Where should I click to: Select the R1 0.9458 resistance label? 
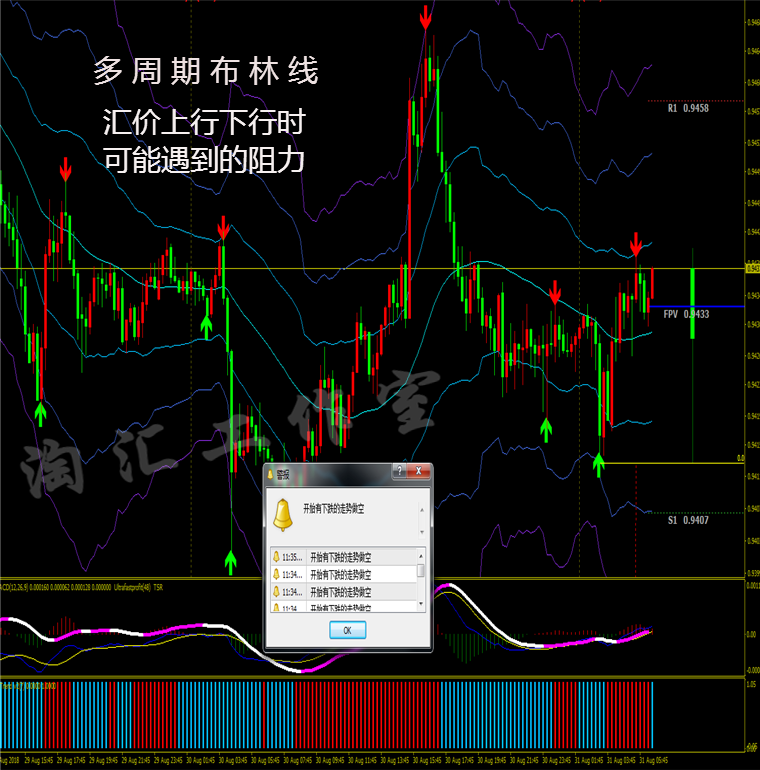tap(688, 108)
